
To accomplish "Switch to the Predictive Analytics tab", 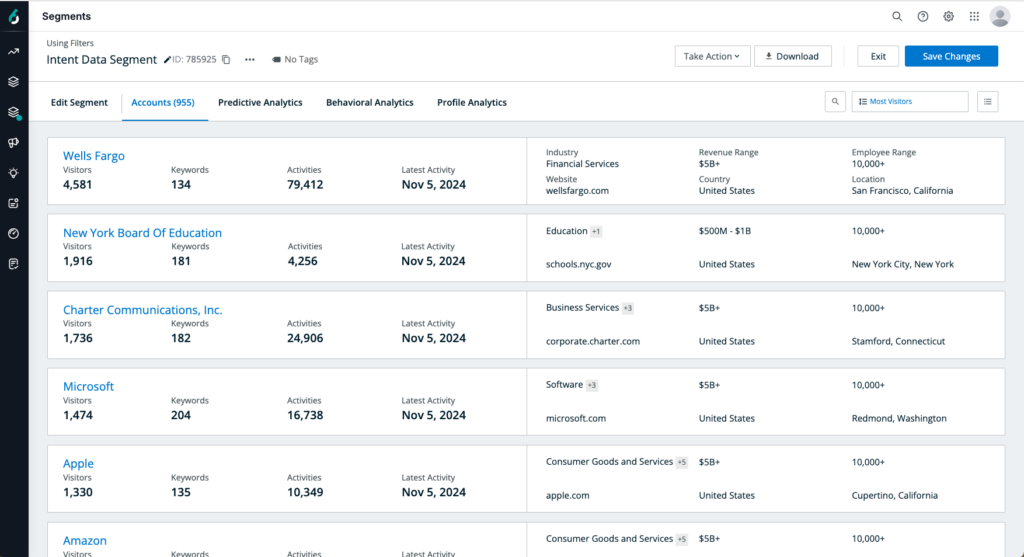I will [260, 103].
